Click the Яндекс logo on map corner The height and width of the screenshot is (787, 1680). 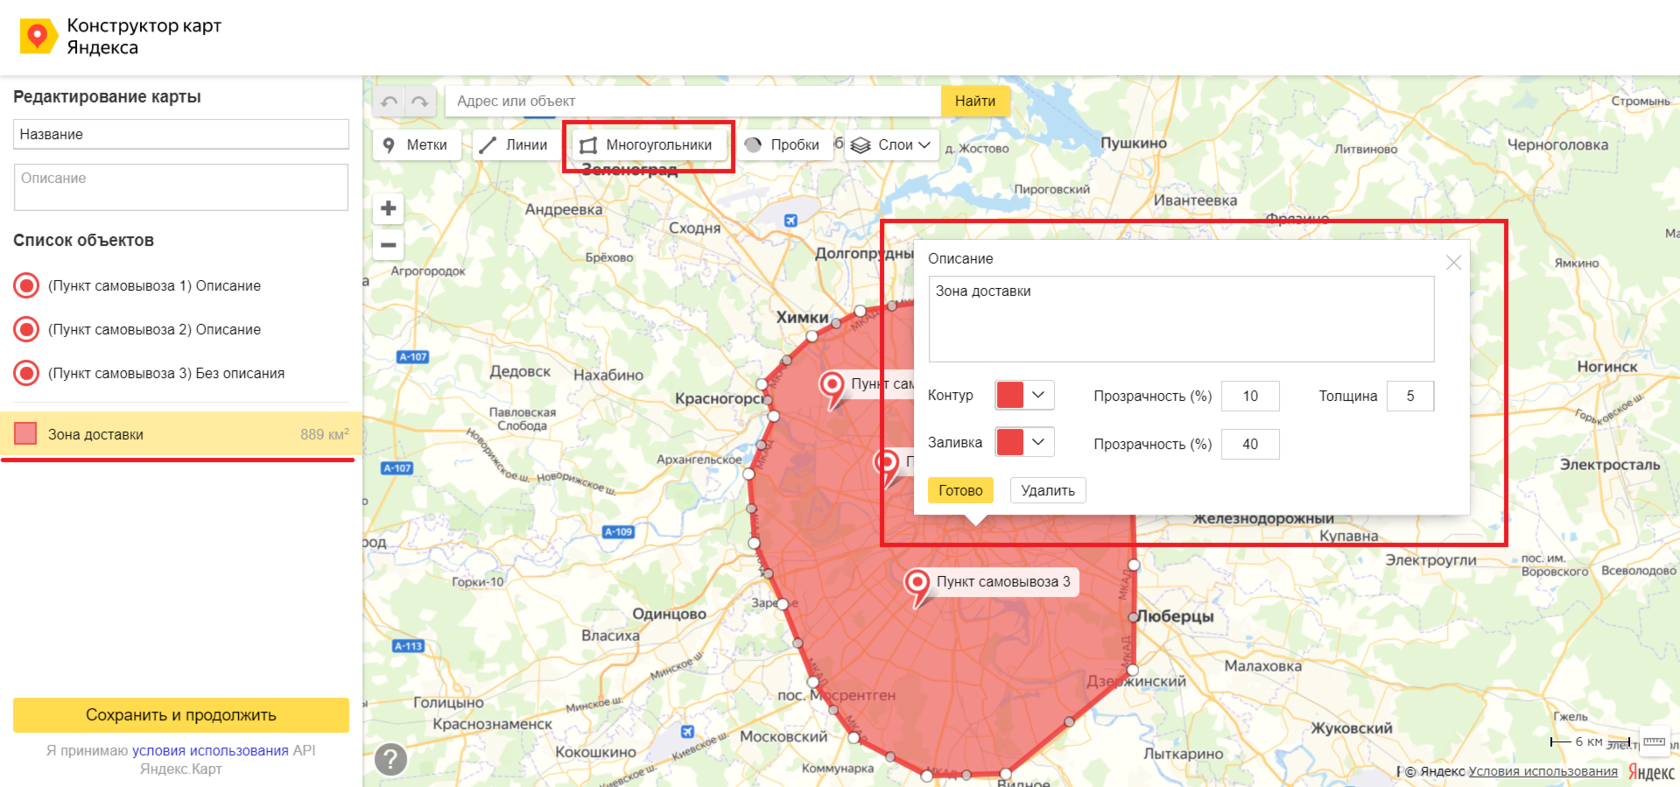pyautogui.click(x=1651, y=772)
